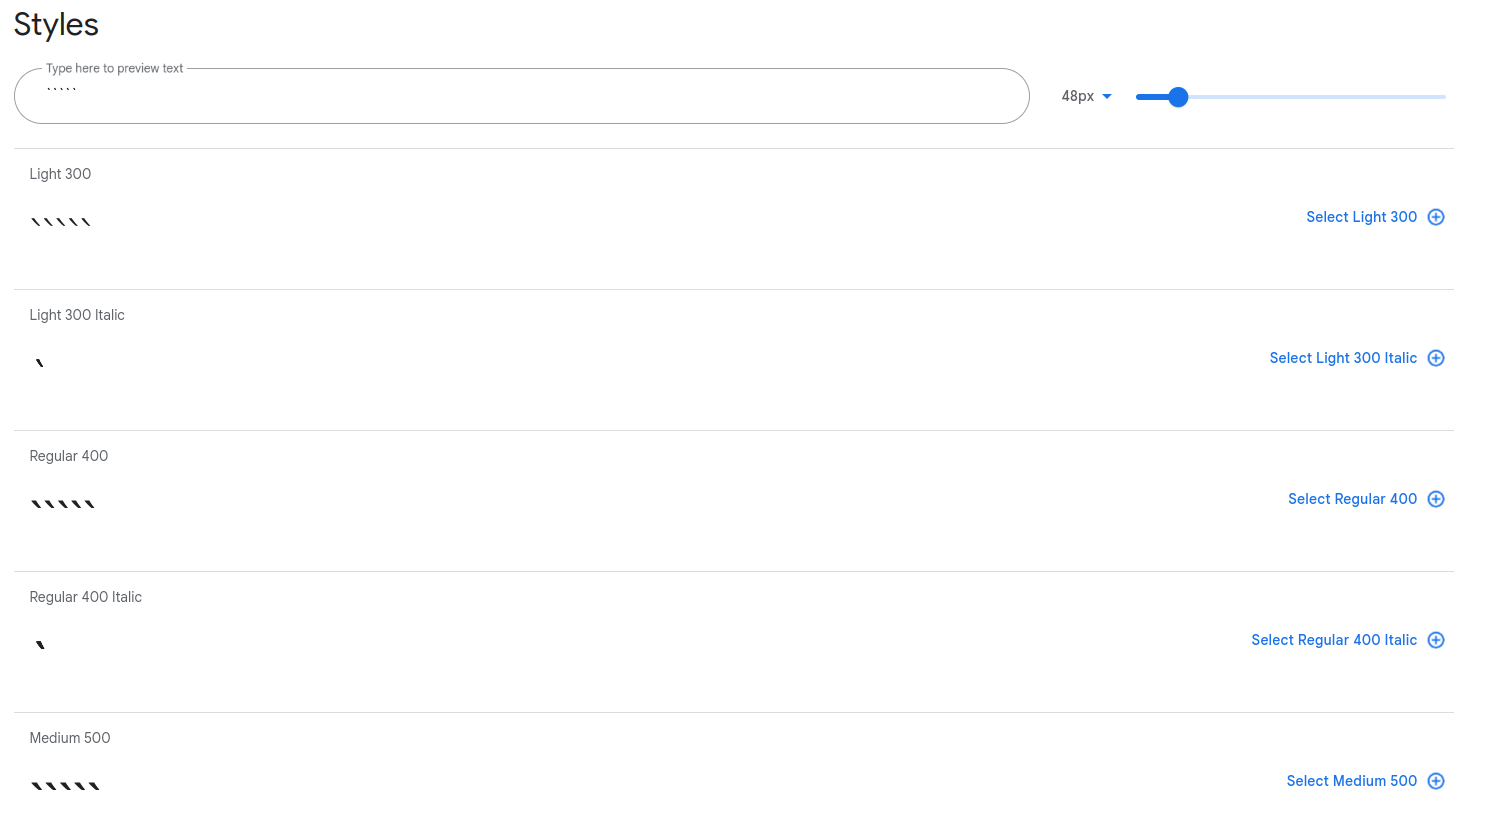
Task: Click the plus icon for Light 300 Italic
Action: pos(1436,358)
